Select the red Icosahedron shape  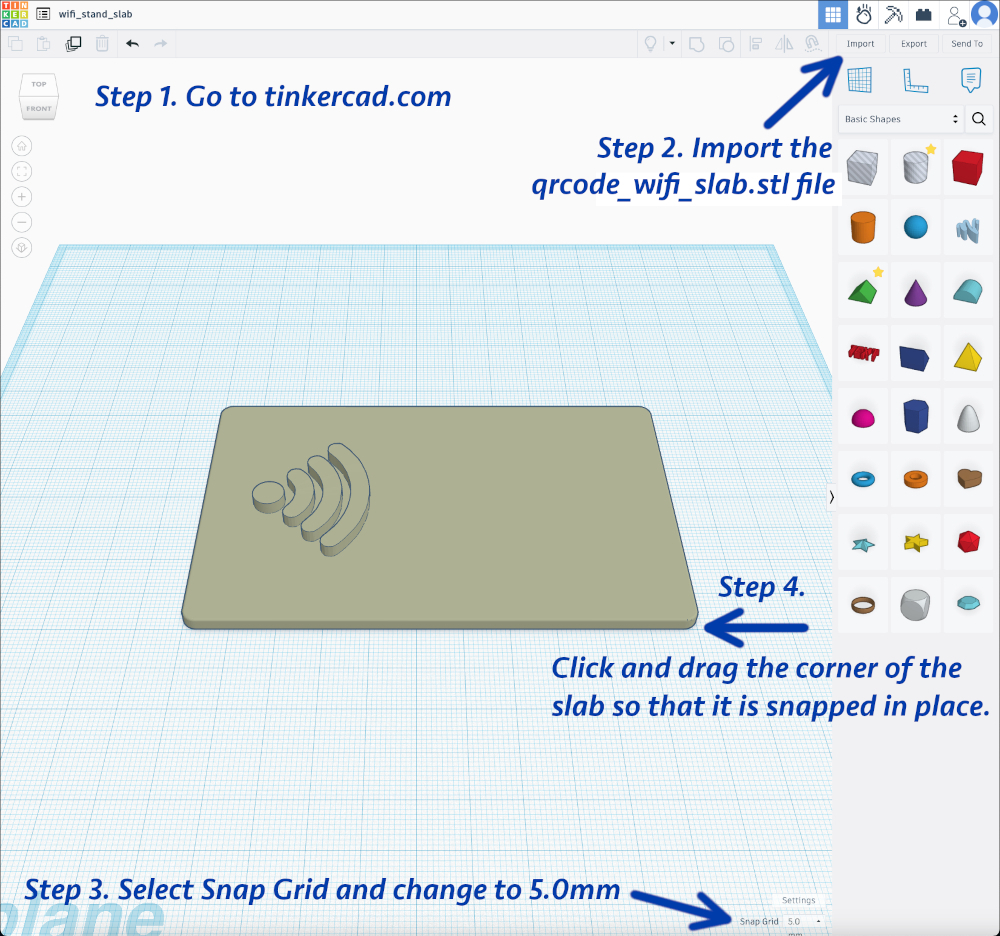point(968,542)
